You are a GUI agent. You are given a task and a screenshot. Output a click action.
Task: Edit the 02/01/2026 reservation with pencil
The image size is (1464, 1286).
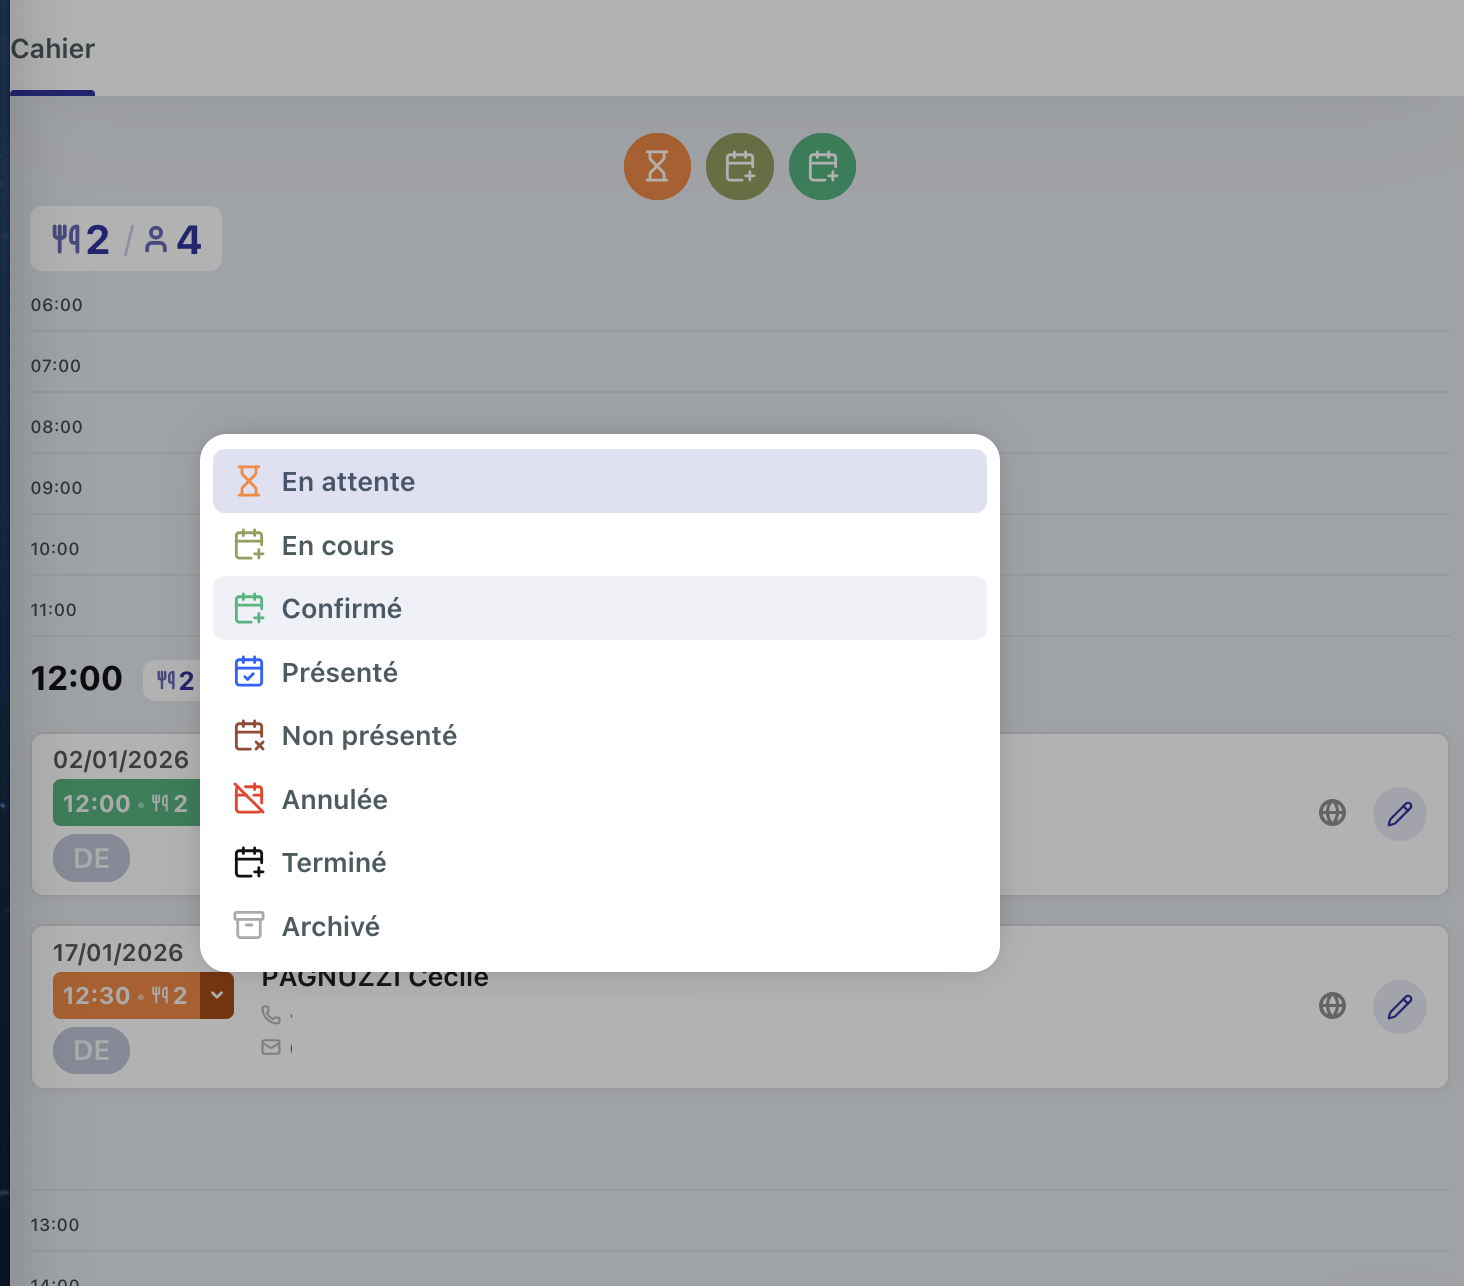[1399, 813]
